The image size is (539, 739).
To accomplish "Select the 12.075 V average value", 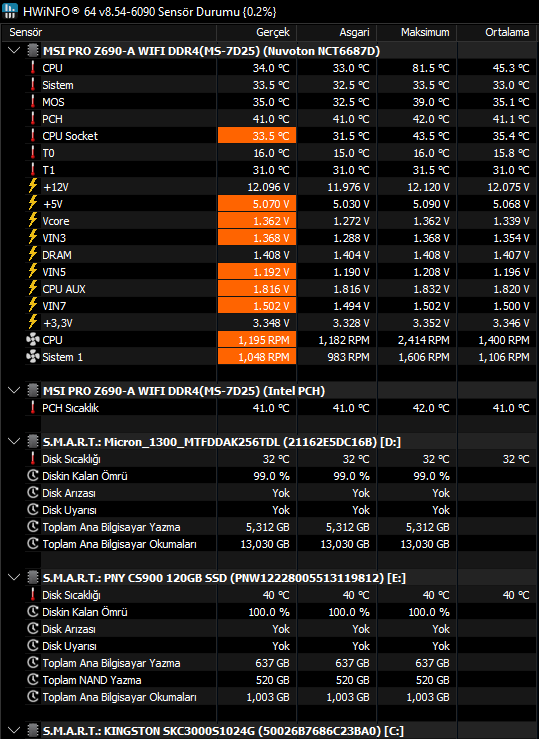I will (x=508, y=187).
